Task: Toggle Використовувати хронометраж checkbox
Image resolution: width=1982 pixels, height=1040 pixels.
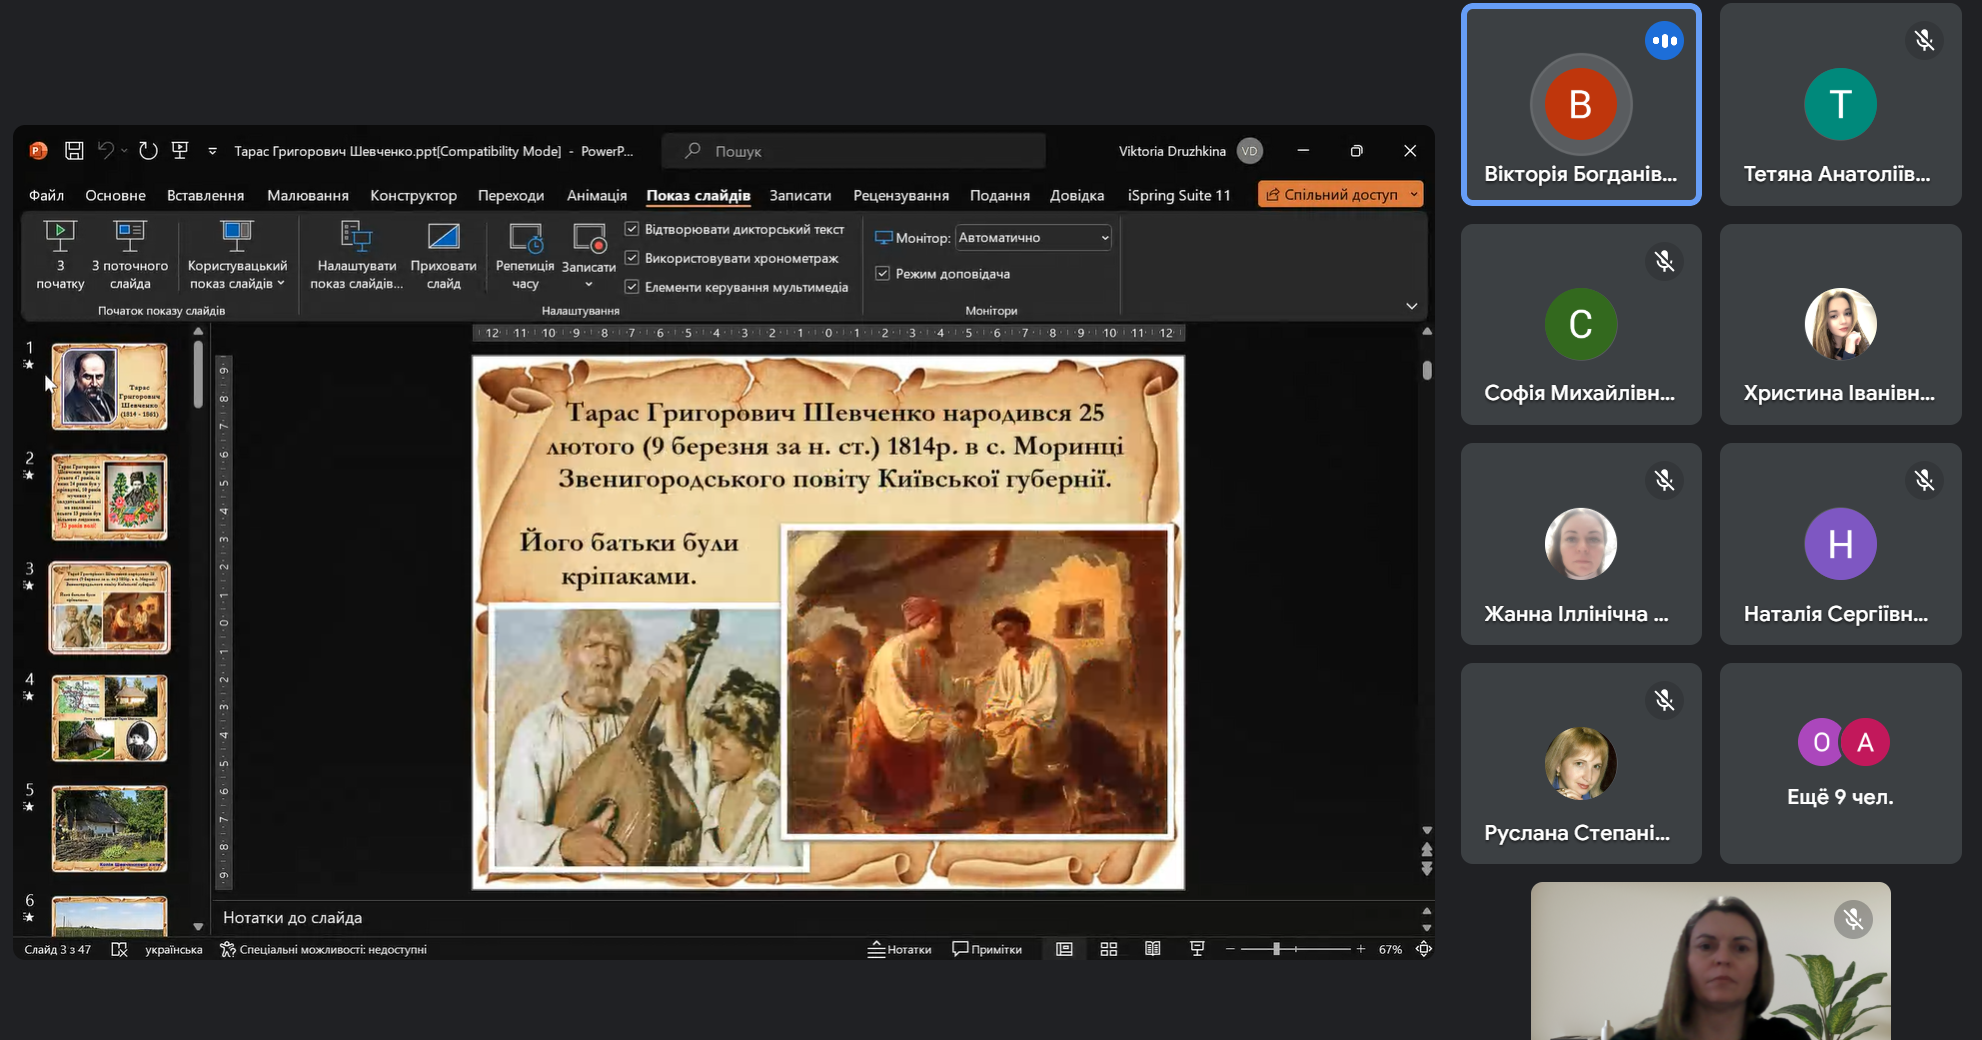Action: [x=632, y=258]
